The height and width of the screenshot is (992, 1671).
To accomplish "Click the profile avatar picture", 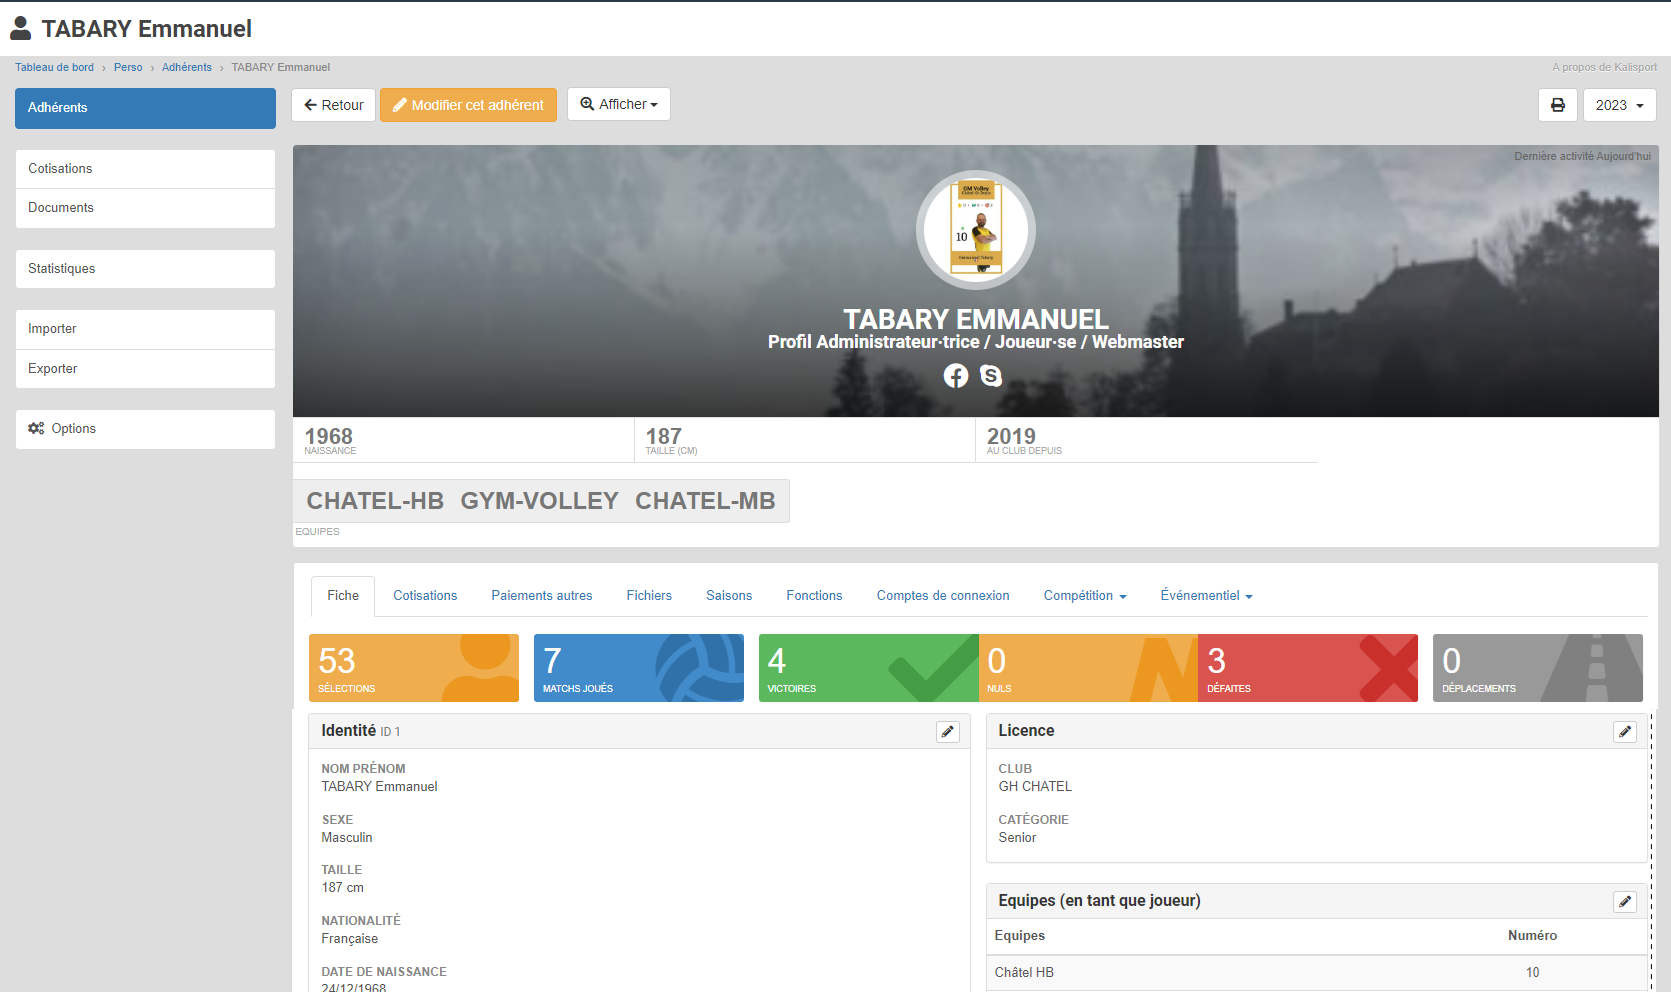I will coord(976,230).
